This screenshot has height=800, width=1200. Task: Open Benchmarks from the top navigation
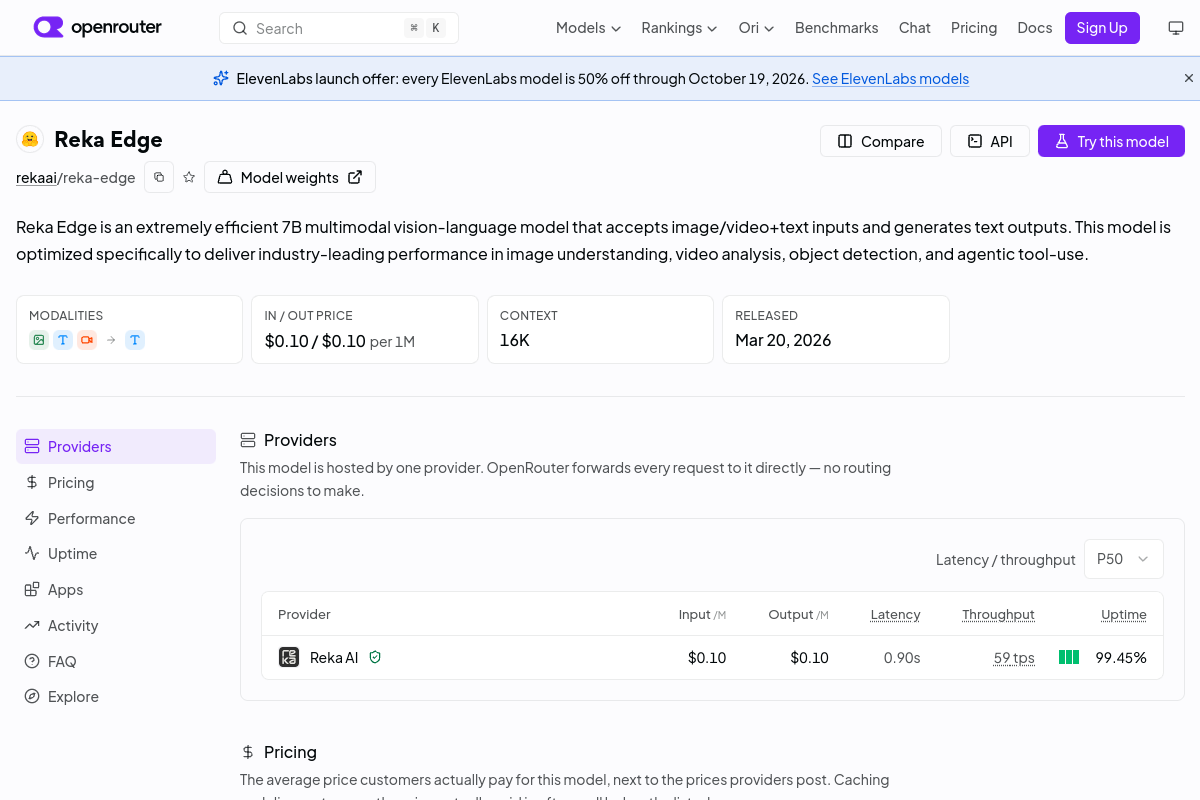pos(837,28)
